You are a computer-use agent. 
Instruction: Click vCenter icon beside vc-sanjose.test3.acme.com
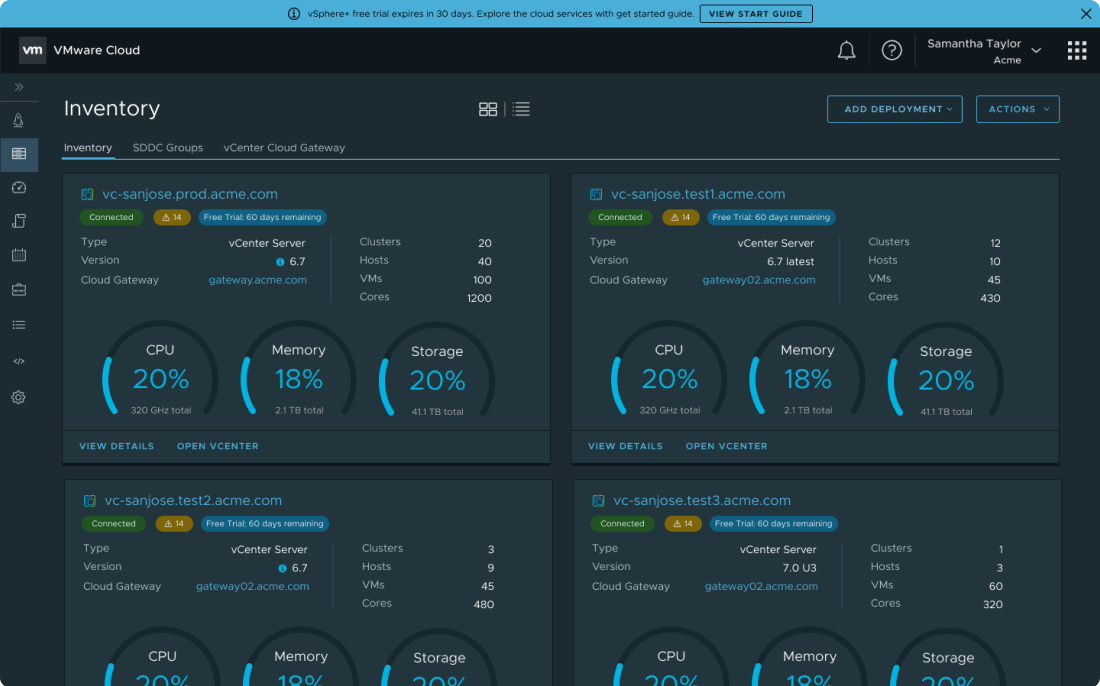[x=598, y=501]
